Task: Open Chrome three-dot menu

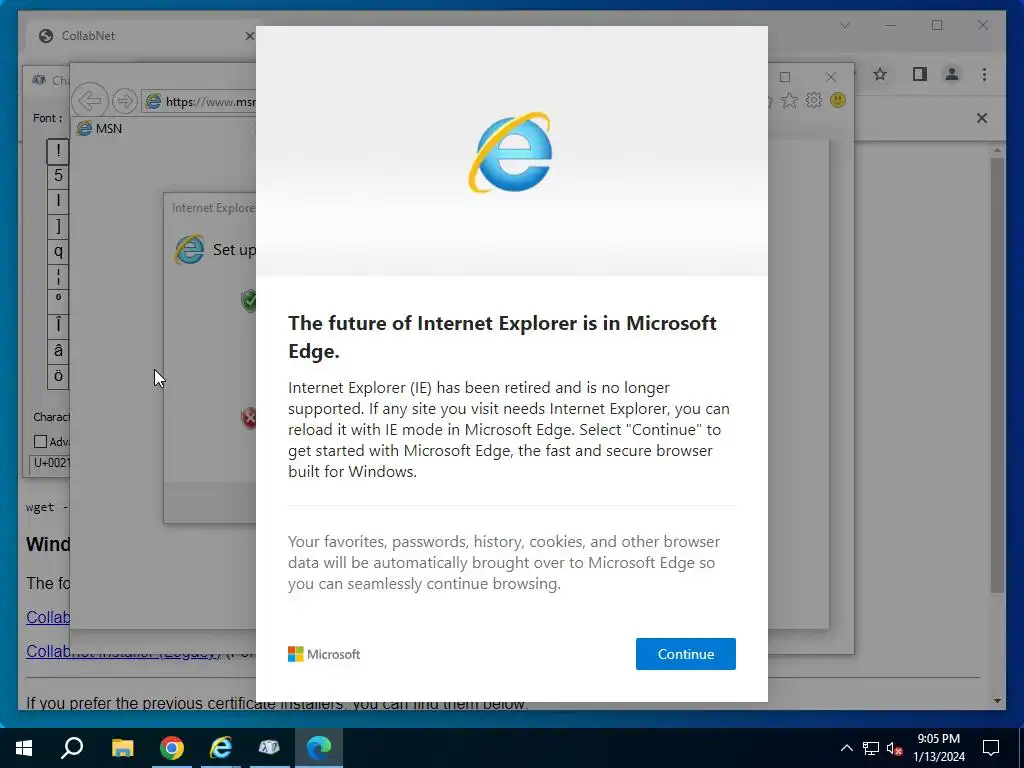Action: (984, 74)
